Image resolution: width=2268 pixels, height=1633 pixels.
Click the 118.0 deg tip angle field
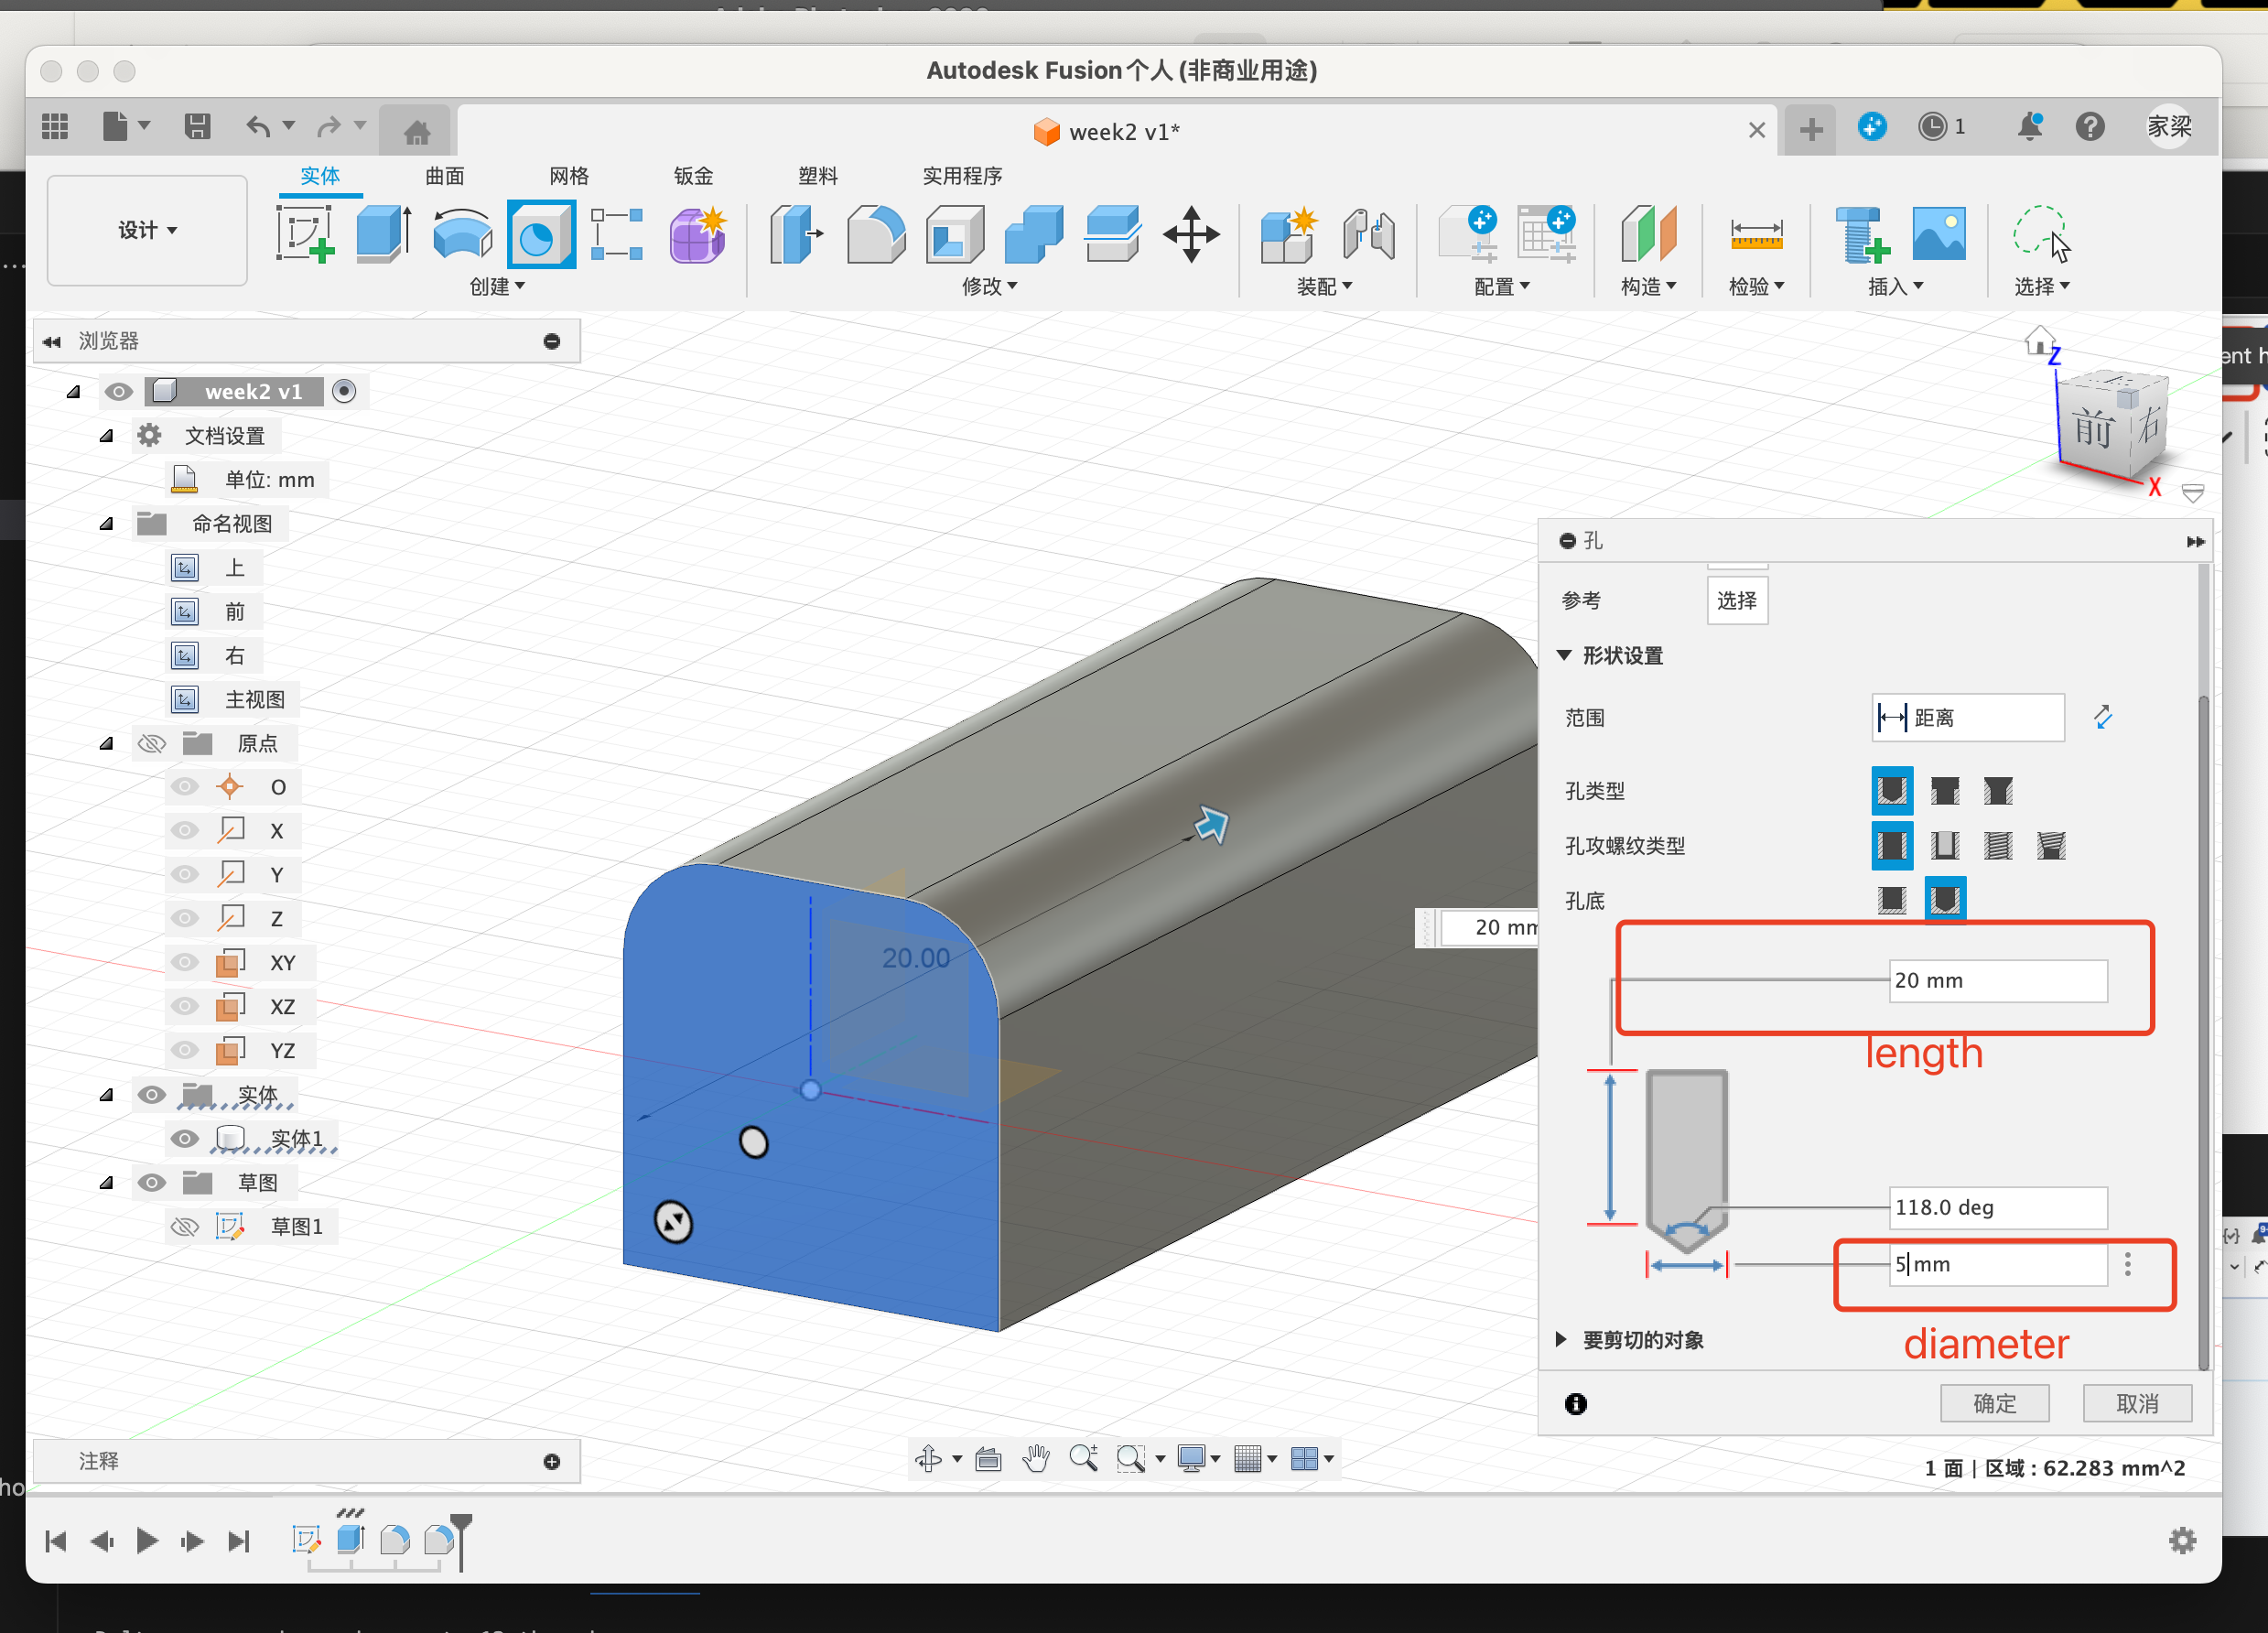click(1997, 1208)
